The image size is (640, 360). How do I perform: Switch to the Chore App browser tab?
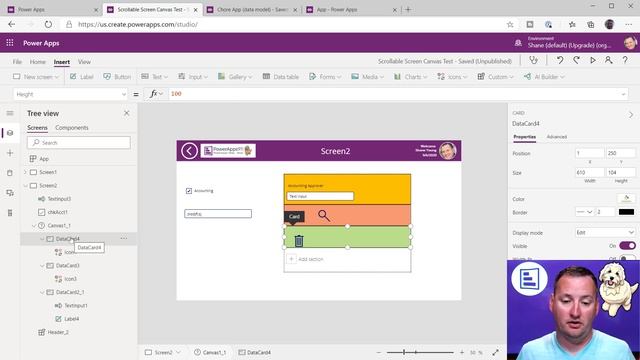pos(252,9)
